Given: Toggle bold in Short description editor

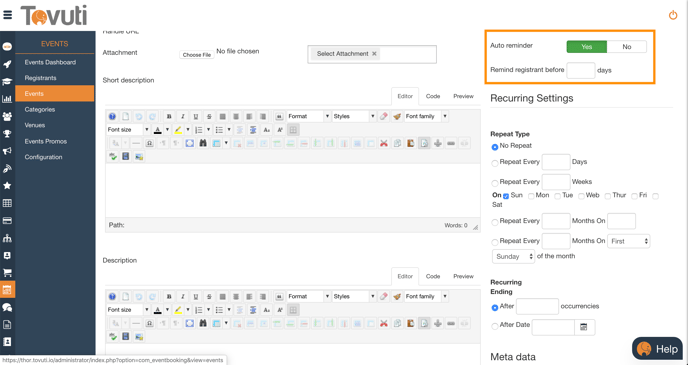Looking at the screenshot, I should pyautogui.click(x=169, y=116).
